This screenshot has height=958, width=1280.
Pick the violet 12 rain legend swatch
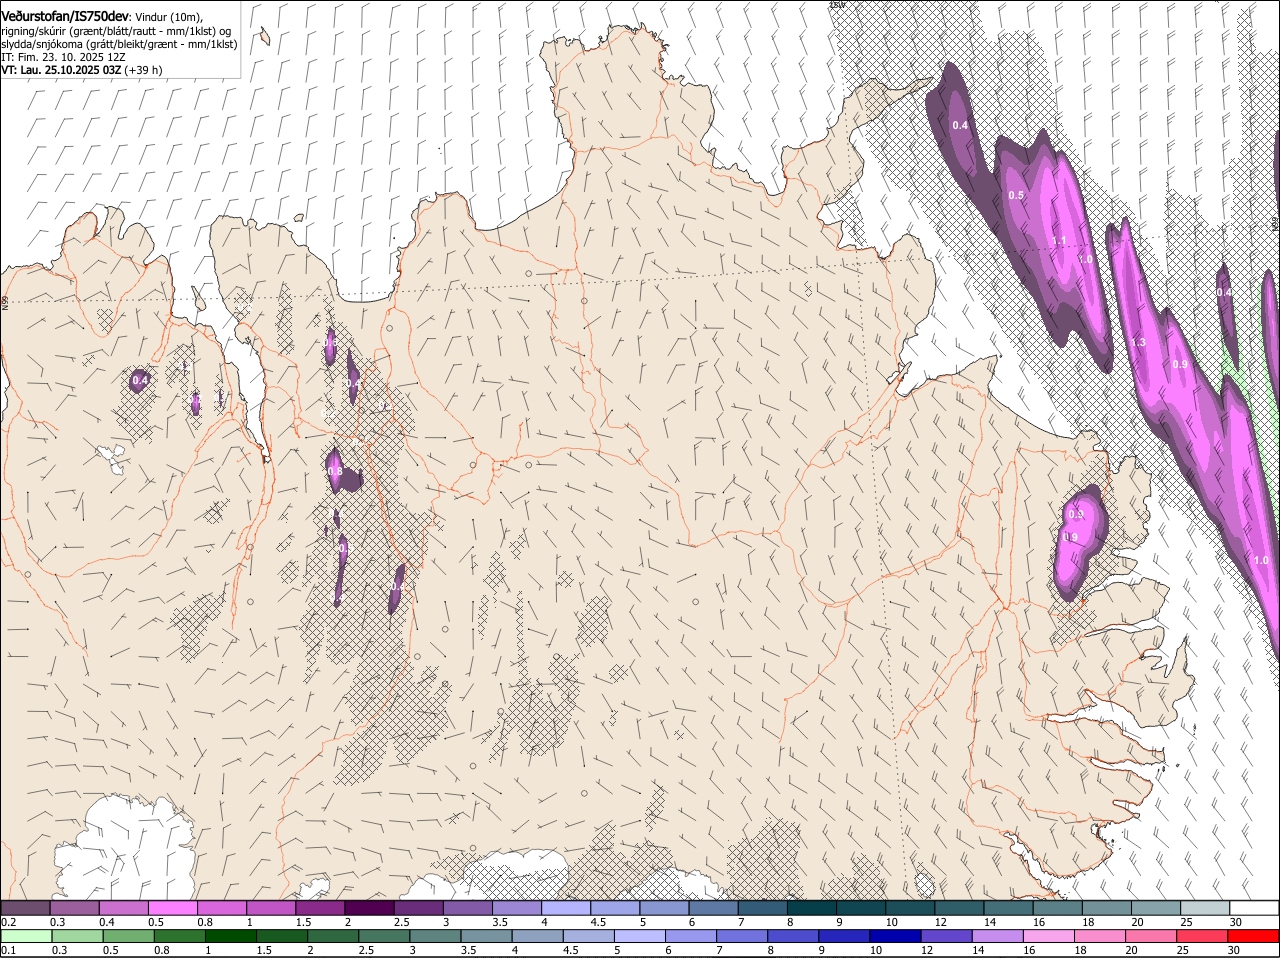(x=945, y=936)
